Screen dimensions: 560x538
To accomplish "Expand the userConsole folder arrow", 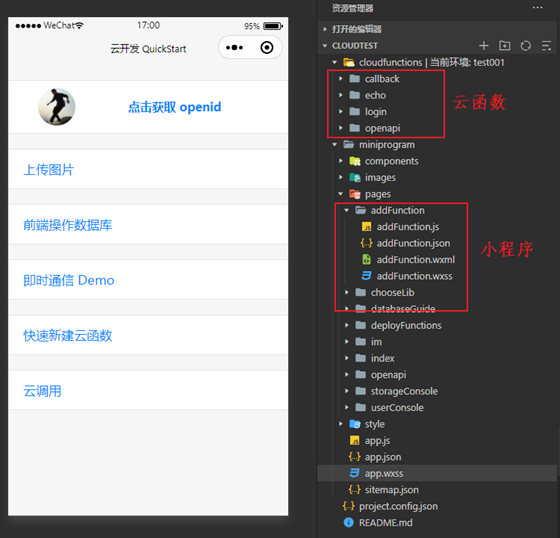I will tap(346, 408).
